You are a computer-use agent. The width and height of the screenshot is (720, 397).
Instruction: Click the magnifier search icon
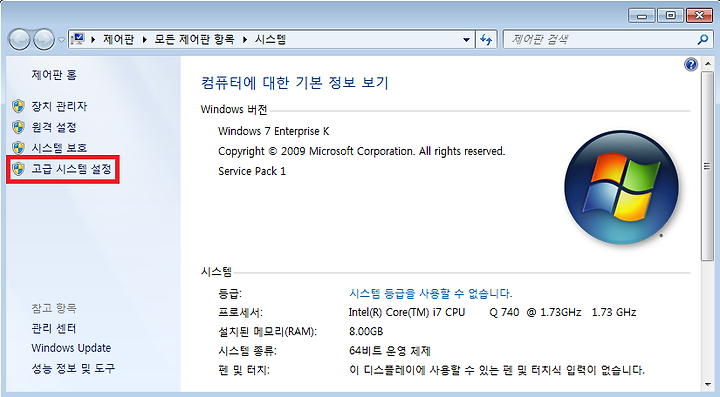point(703,40)
